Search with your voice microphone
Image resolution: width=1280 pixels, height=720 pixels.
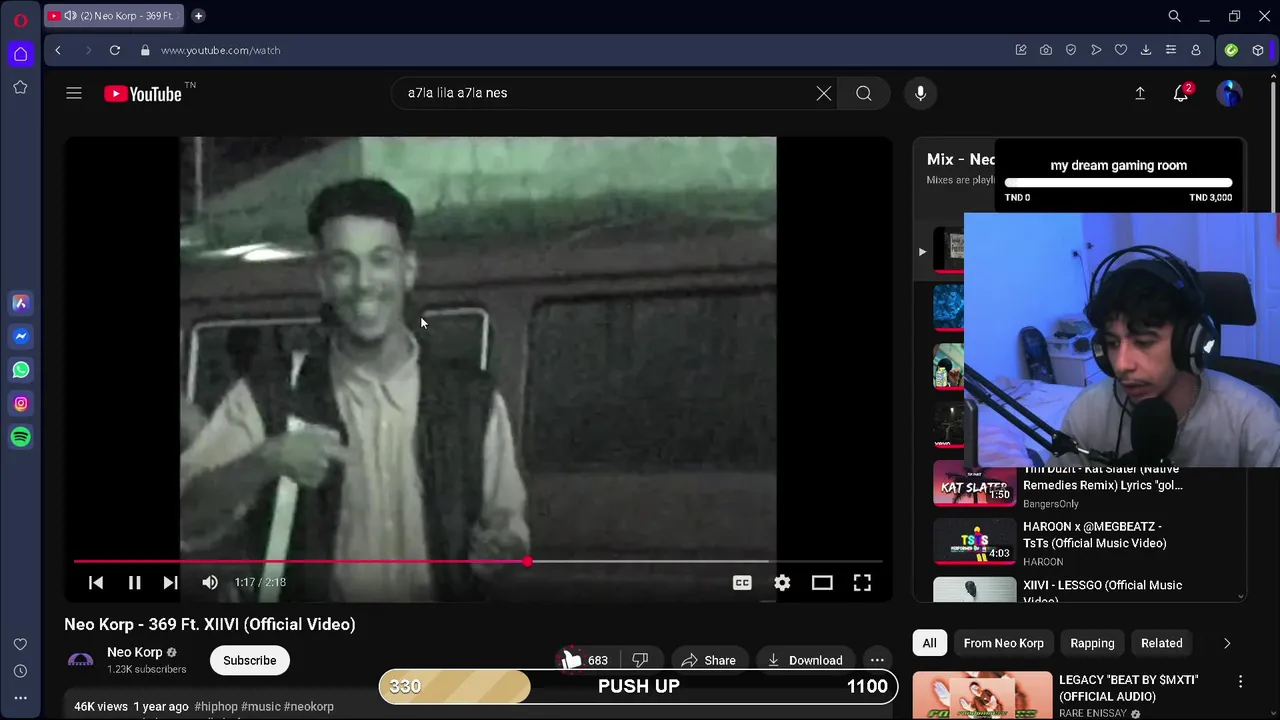(x=921, y=93)
